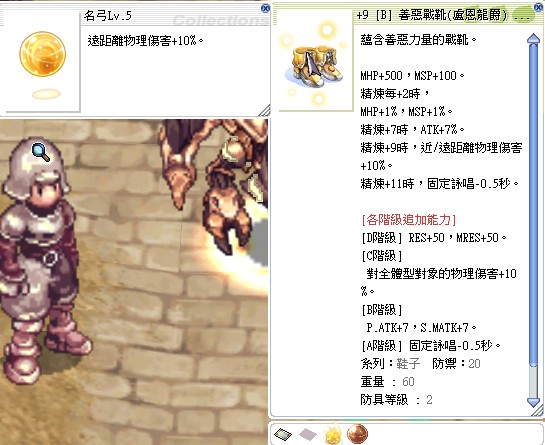Screen dimensions: 545x445
Task: Select the card slot icon below the boots window
Action: click(x=283, y=434)
